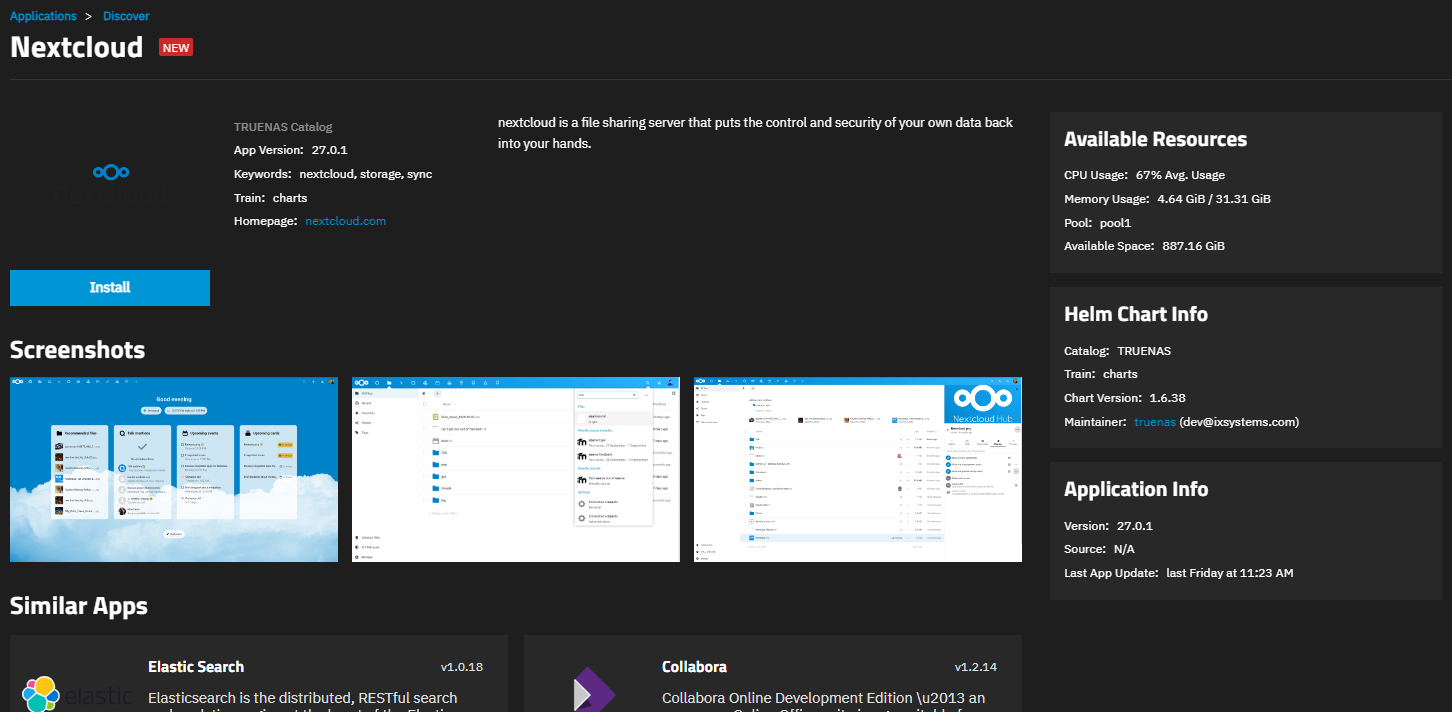The width and height of the screenshot is (1452, 712).
Task: Click the Elastic Search logo icon
Action: (78, 693)
